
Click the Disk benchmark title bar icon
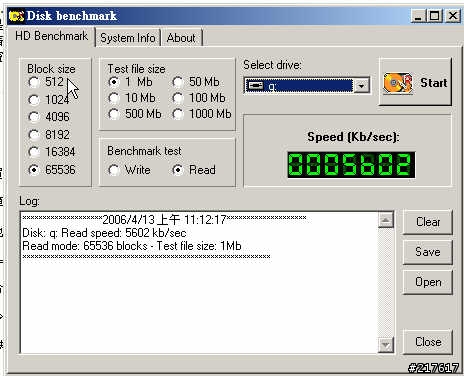16,16
